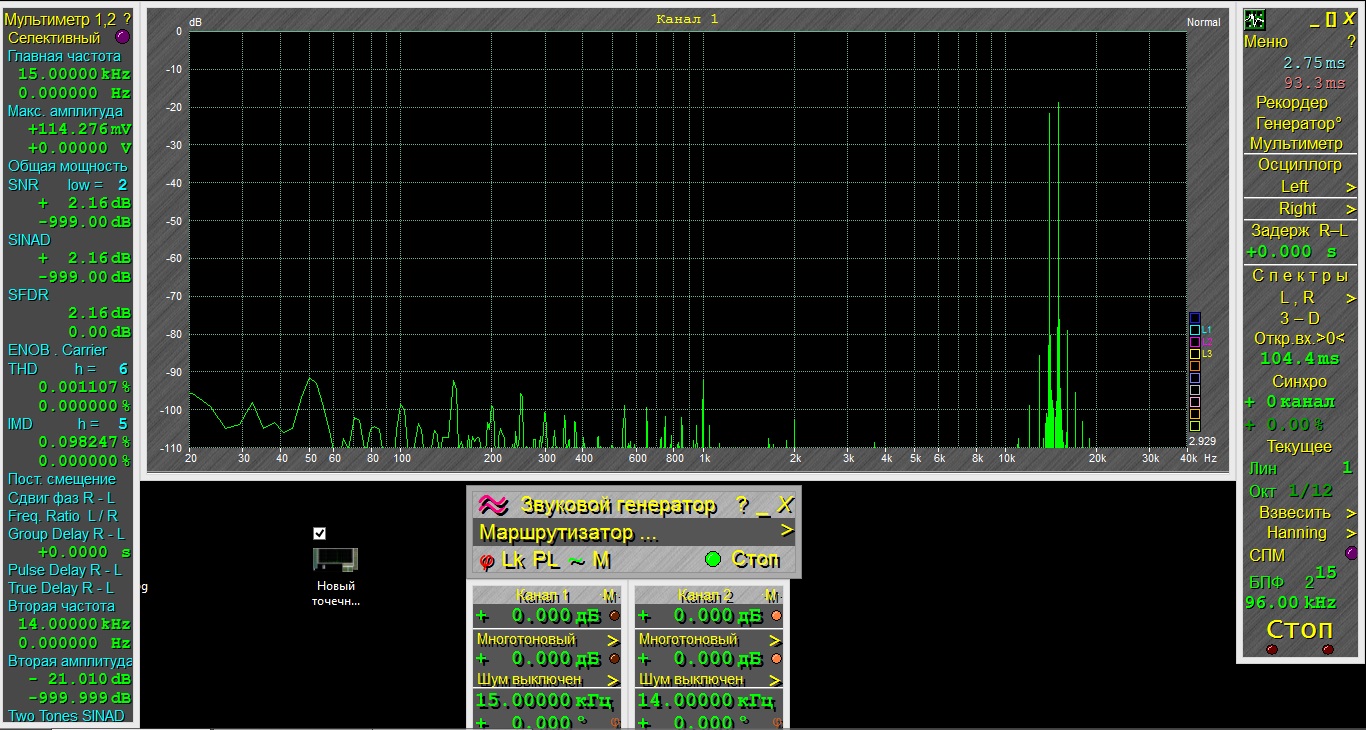Click help question mark next to Мультиметр 1,2

pyautogui.click(x=127, y=19)
